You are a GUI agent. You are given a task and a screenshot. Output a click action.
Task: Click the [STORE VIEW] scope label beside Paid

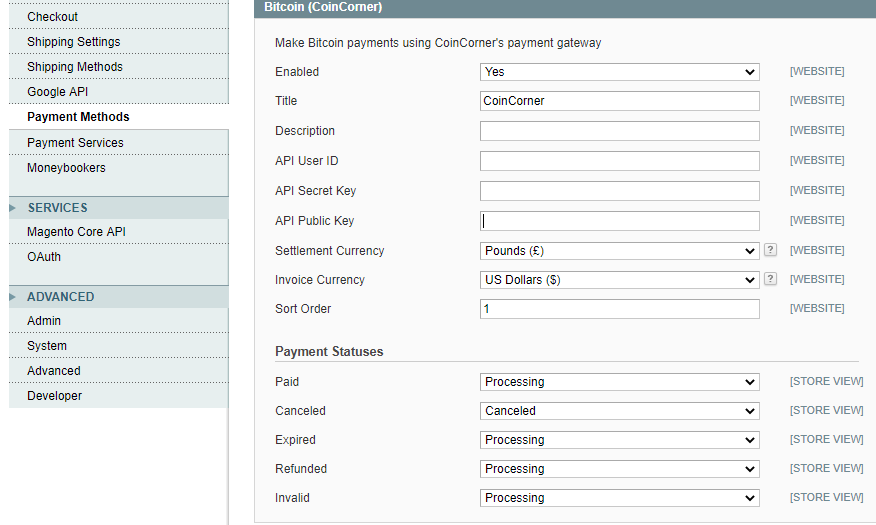coord(826,381)
